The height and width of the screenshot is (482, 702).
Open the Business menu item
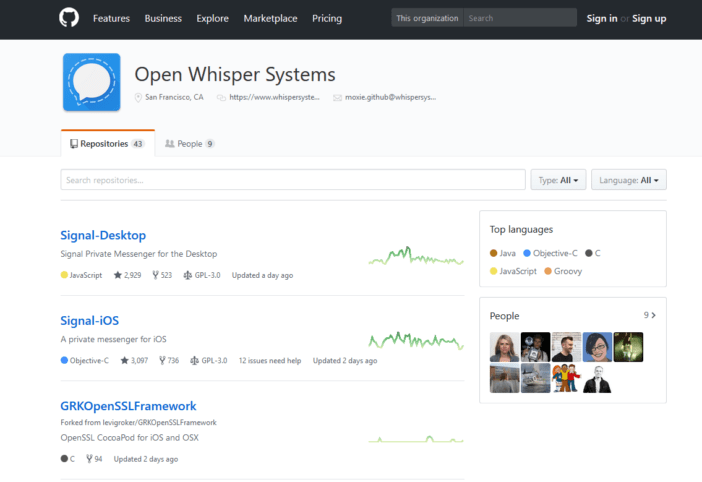tap(163, 18)
